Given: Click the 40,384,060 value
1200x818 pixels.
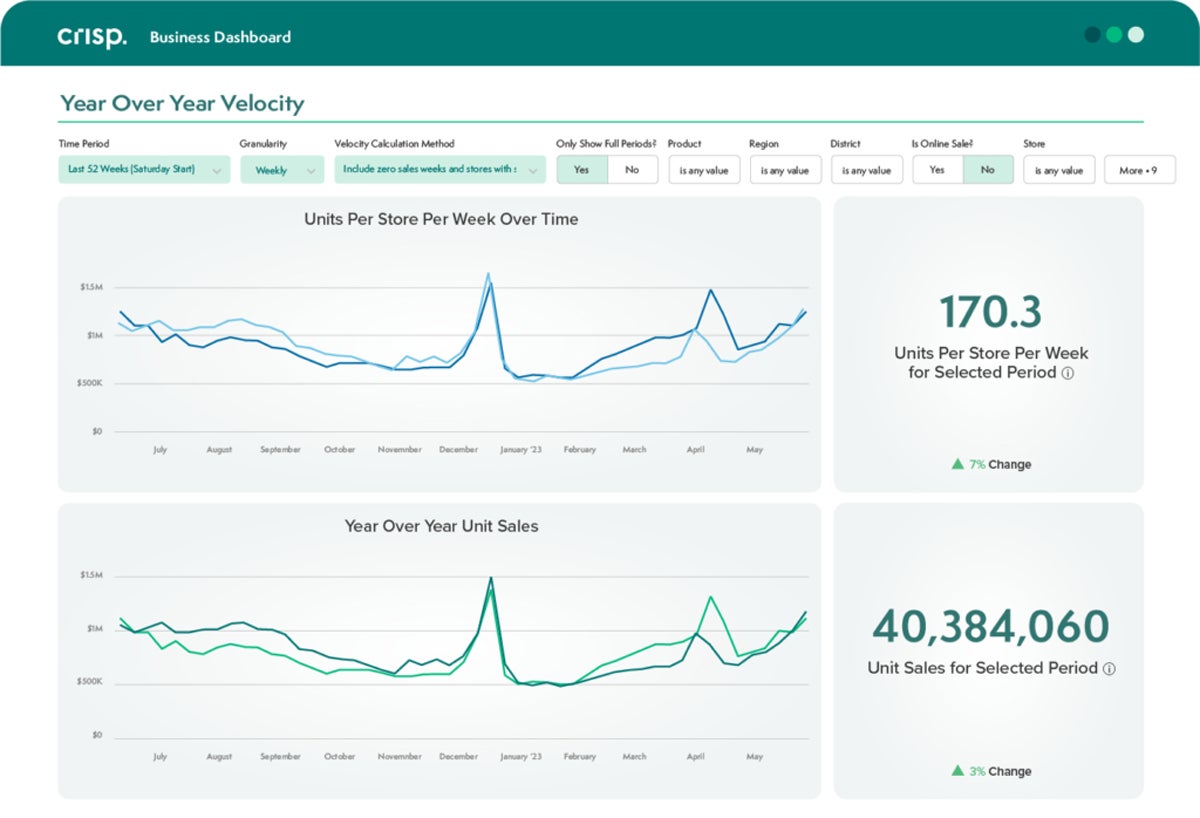Looking at the screenshot, I should (990, 627).
